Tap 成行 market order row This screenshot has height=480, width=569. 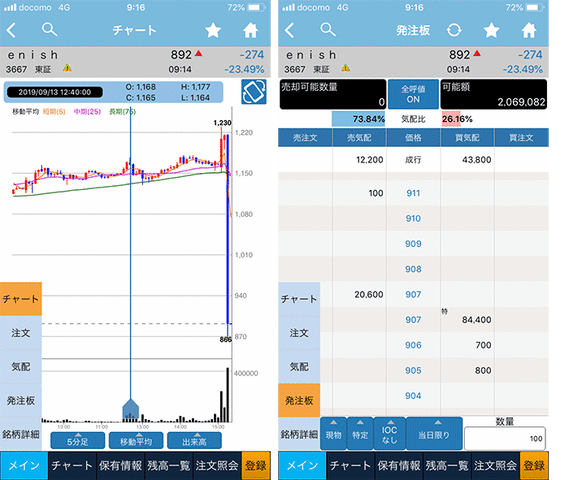point(413,160)
